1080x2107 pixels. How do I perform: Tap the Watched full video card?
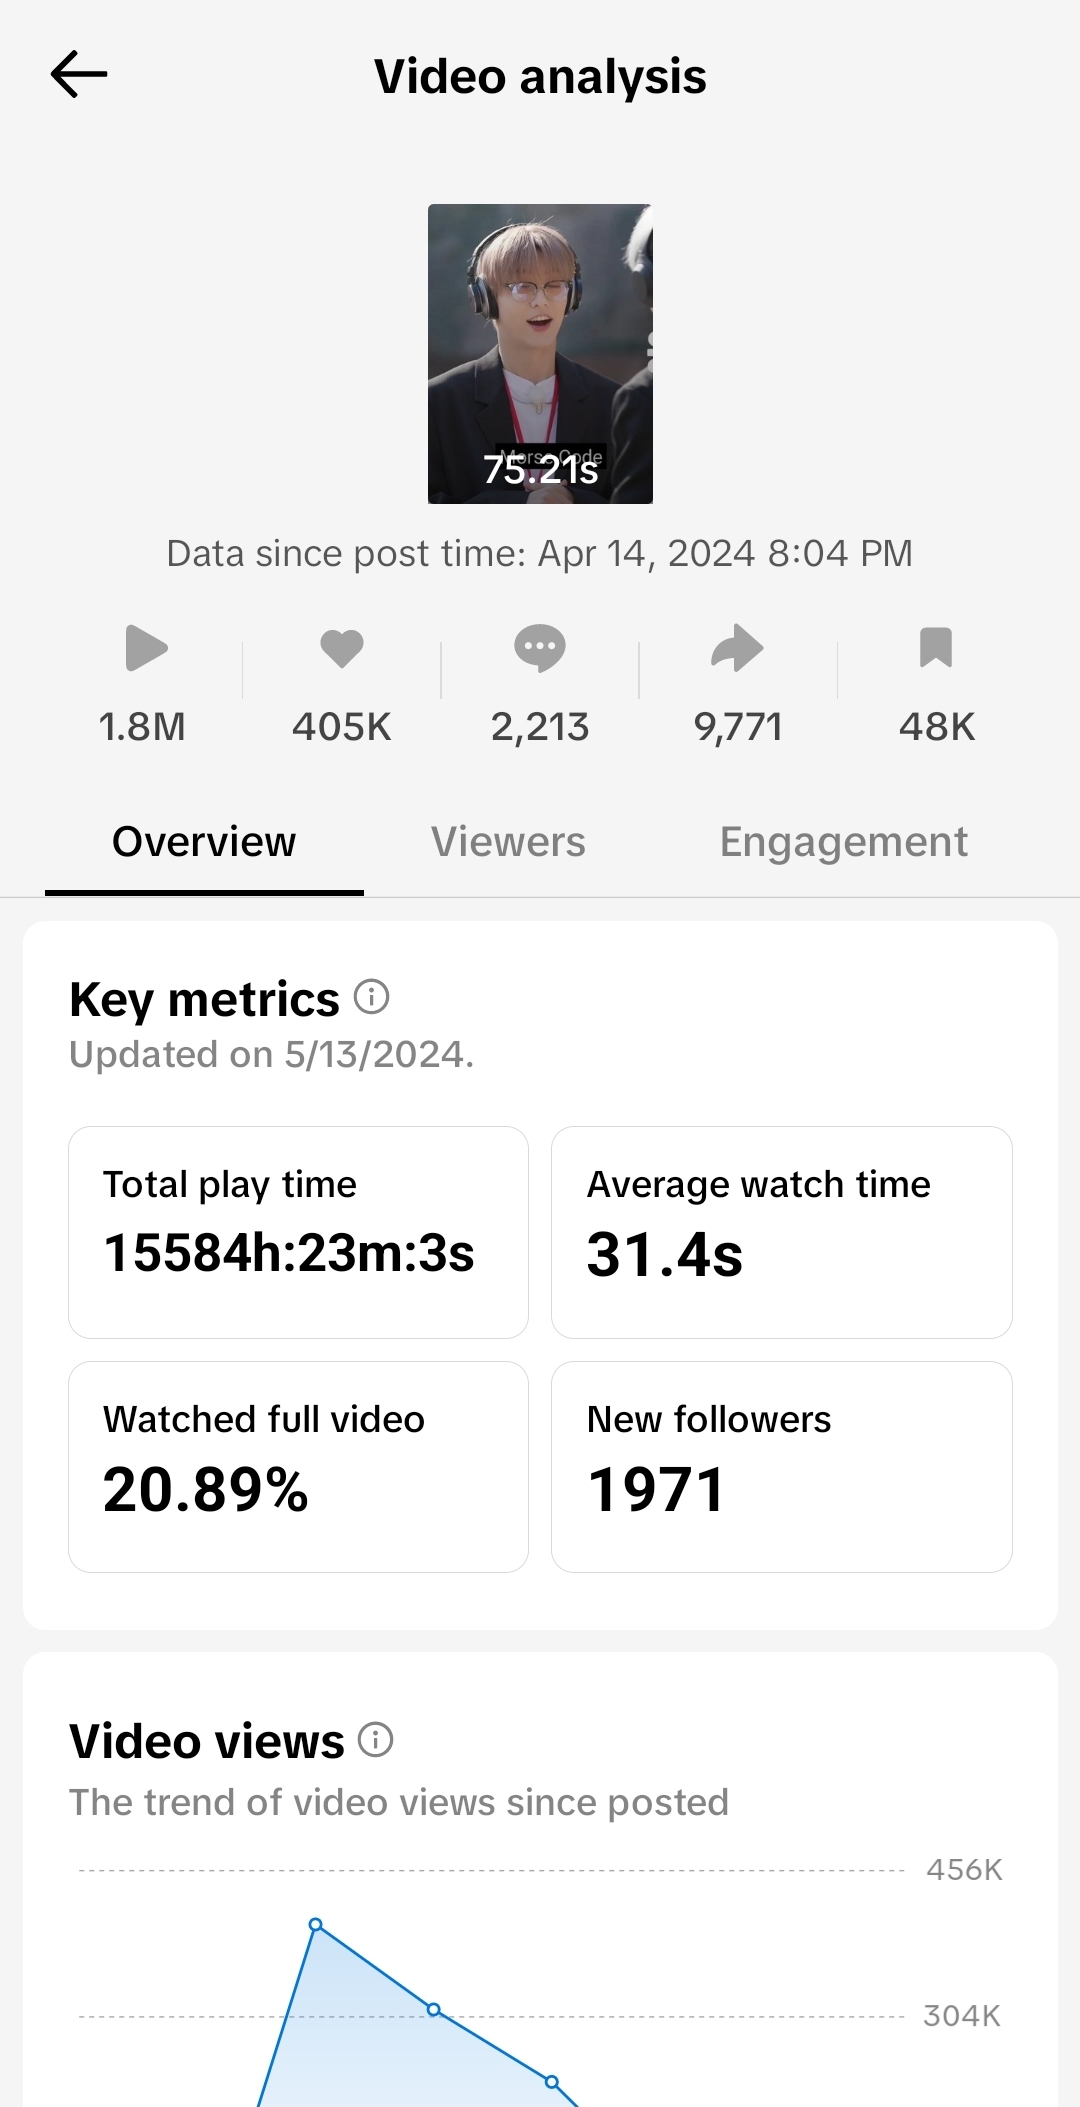298,1466
